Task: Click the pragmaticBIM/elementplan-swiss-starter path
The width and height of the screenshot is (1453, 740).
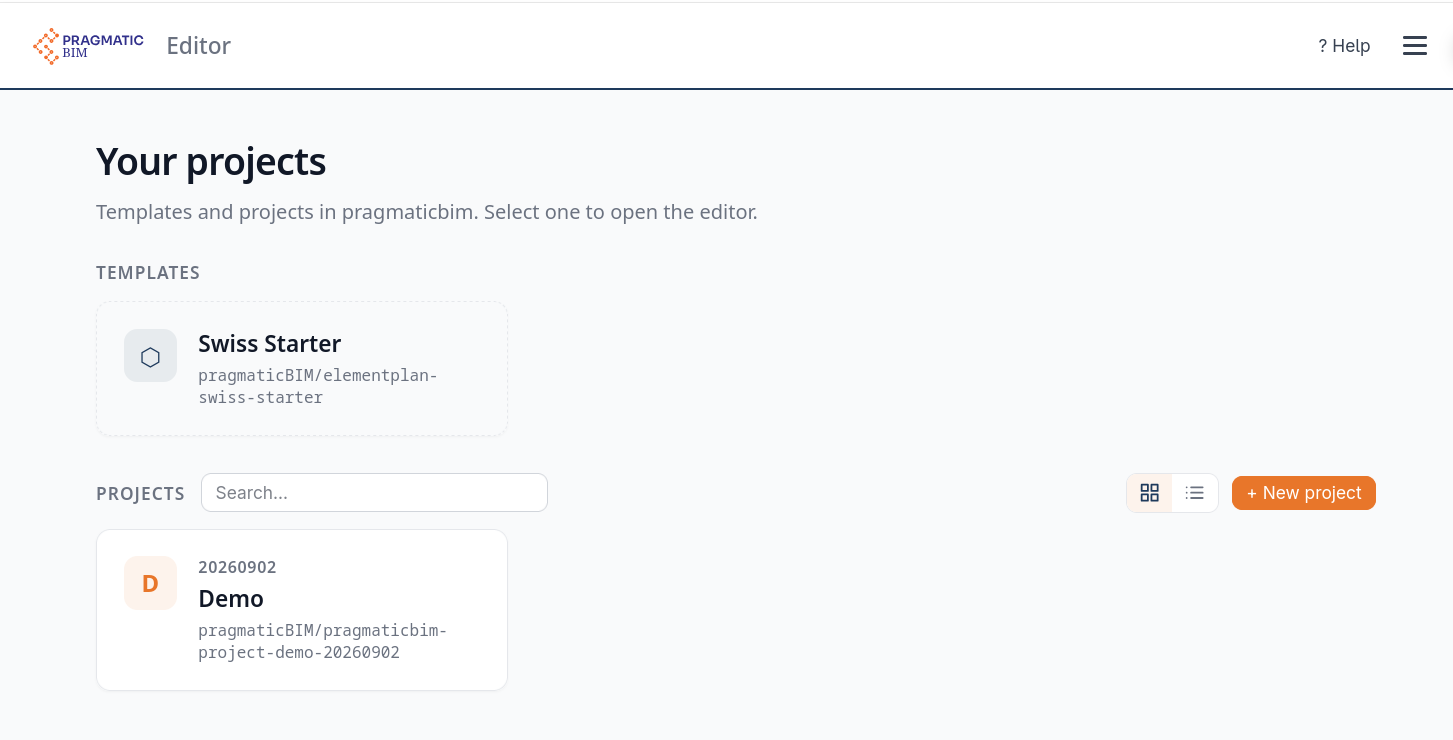Action: click(318, 386)
